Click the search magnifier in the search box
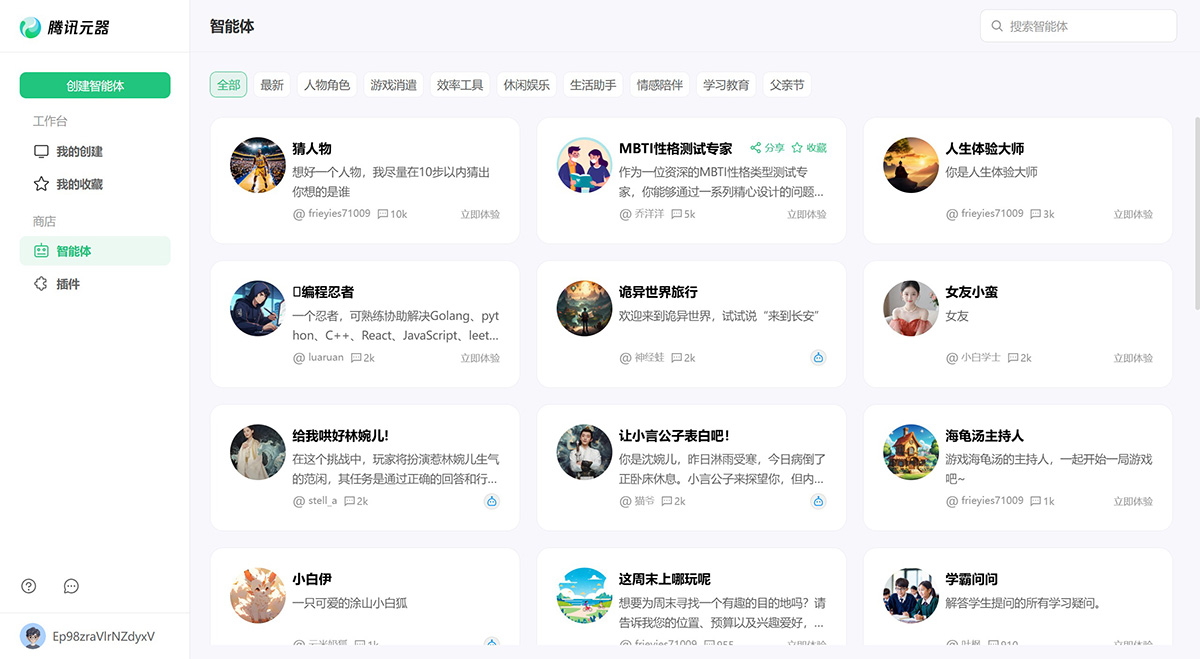Image resolution: width=1200 pixels, height=659 pixels. [997, 26]
